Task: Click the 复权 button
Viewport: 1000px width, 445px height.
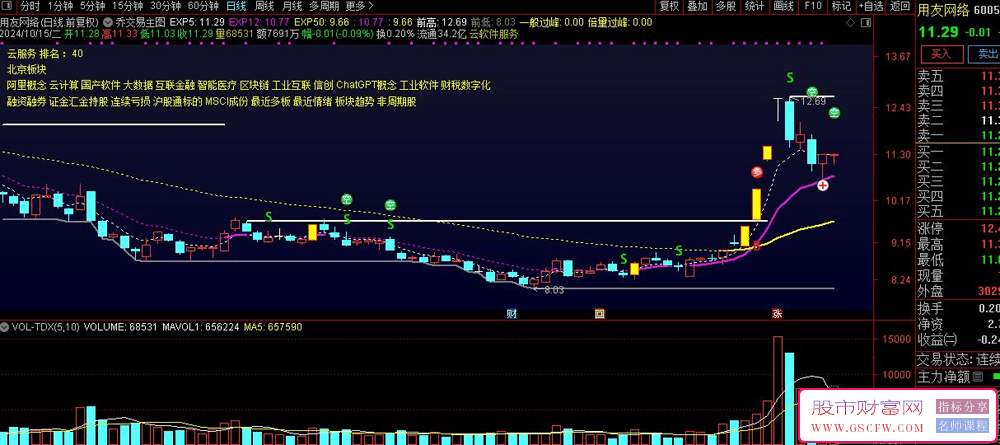Action: [x=669, y=6]
